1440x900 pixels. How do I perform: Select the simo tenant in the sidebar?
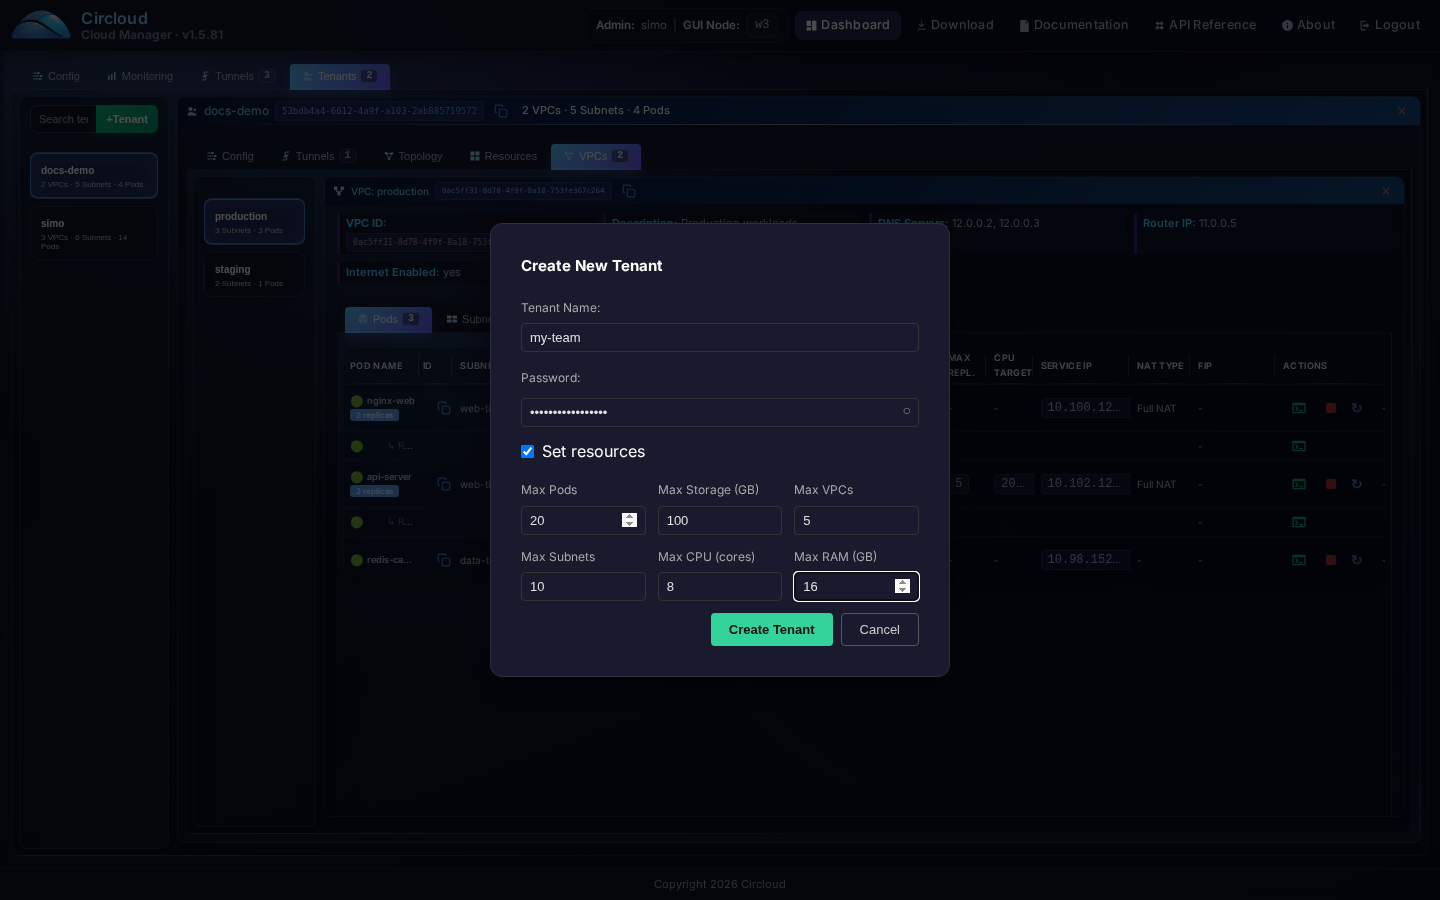[x=93, y=232]
